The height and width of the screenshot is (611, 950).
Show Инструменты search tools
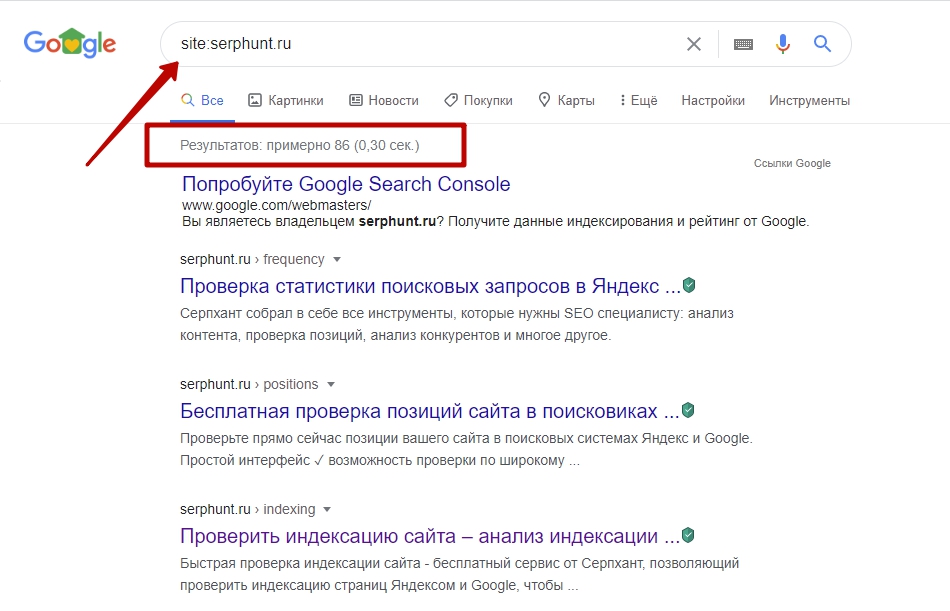(810, 100)
